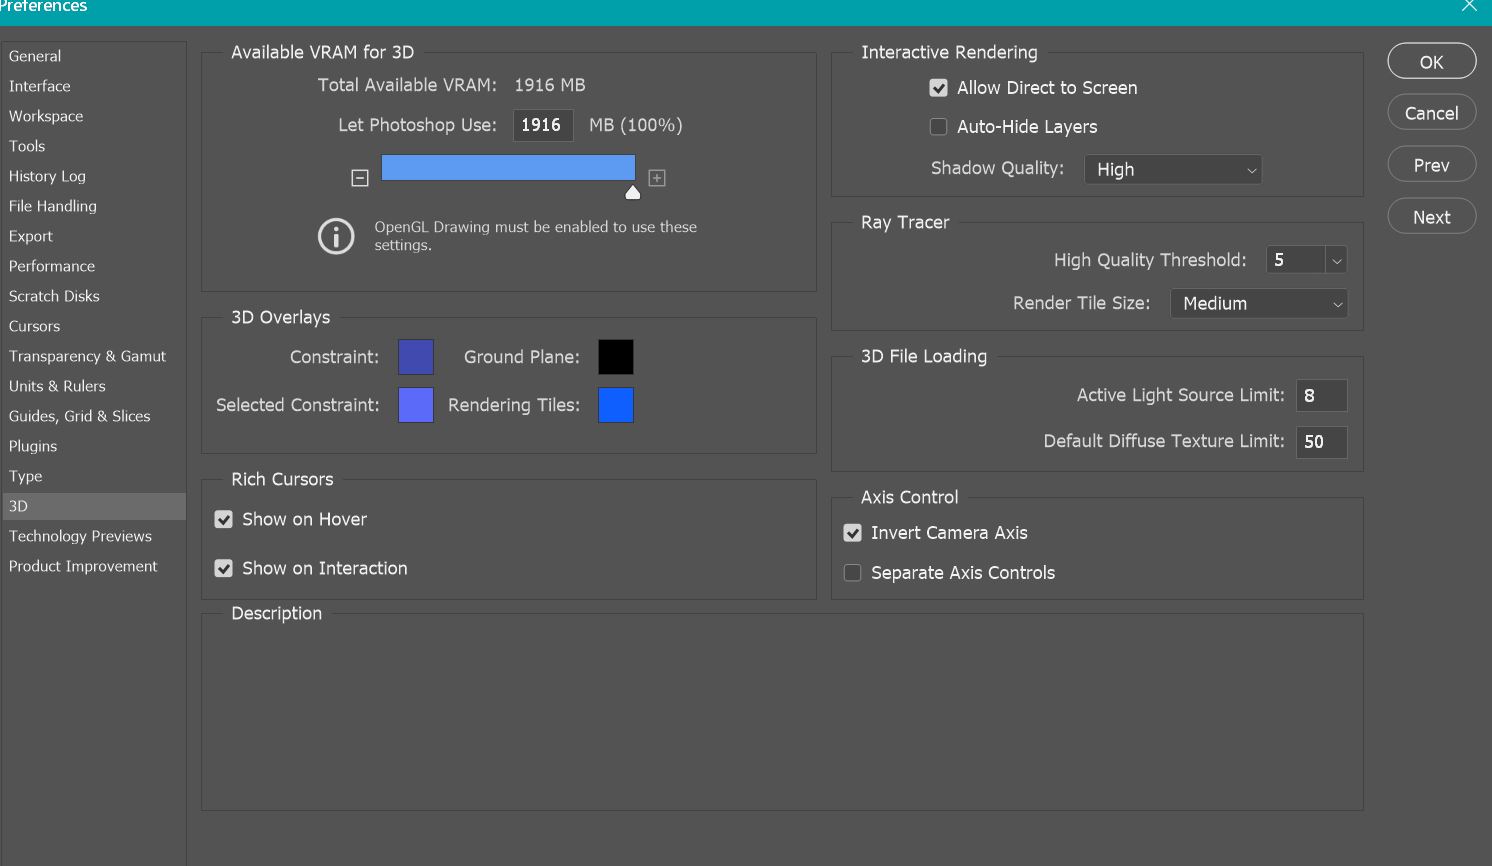The height and width of the screenshot is (866, 1492).
Task: Open Guides, Grid & Slices preferences
Action: click(93, 416)
